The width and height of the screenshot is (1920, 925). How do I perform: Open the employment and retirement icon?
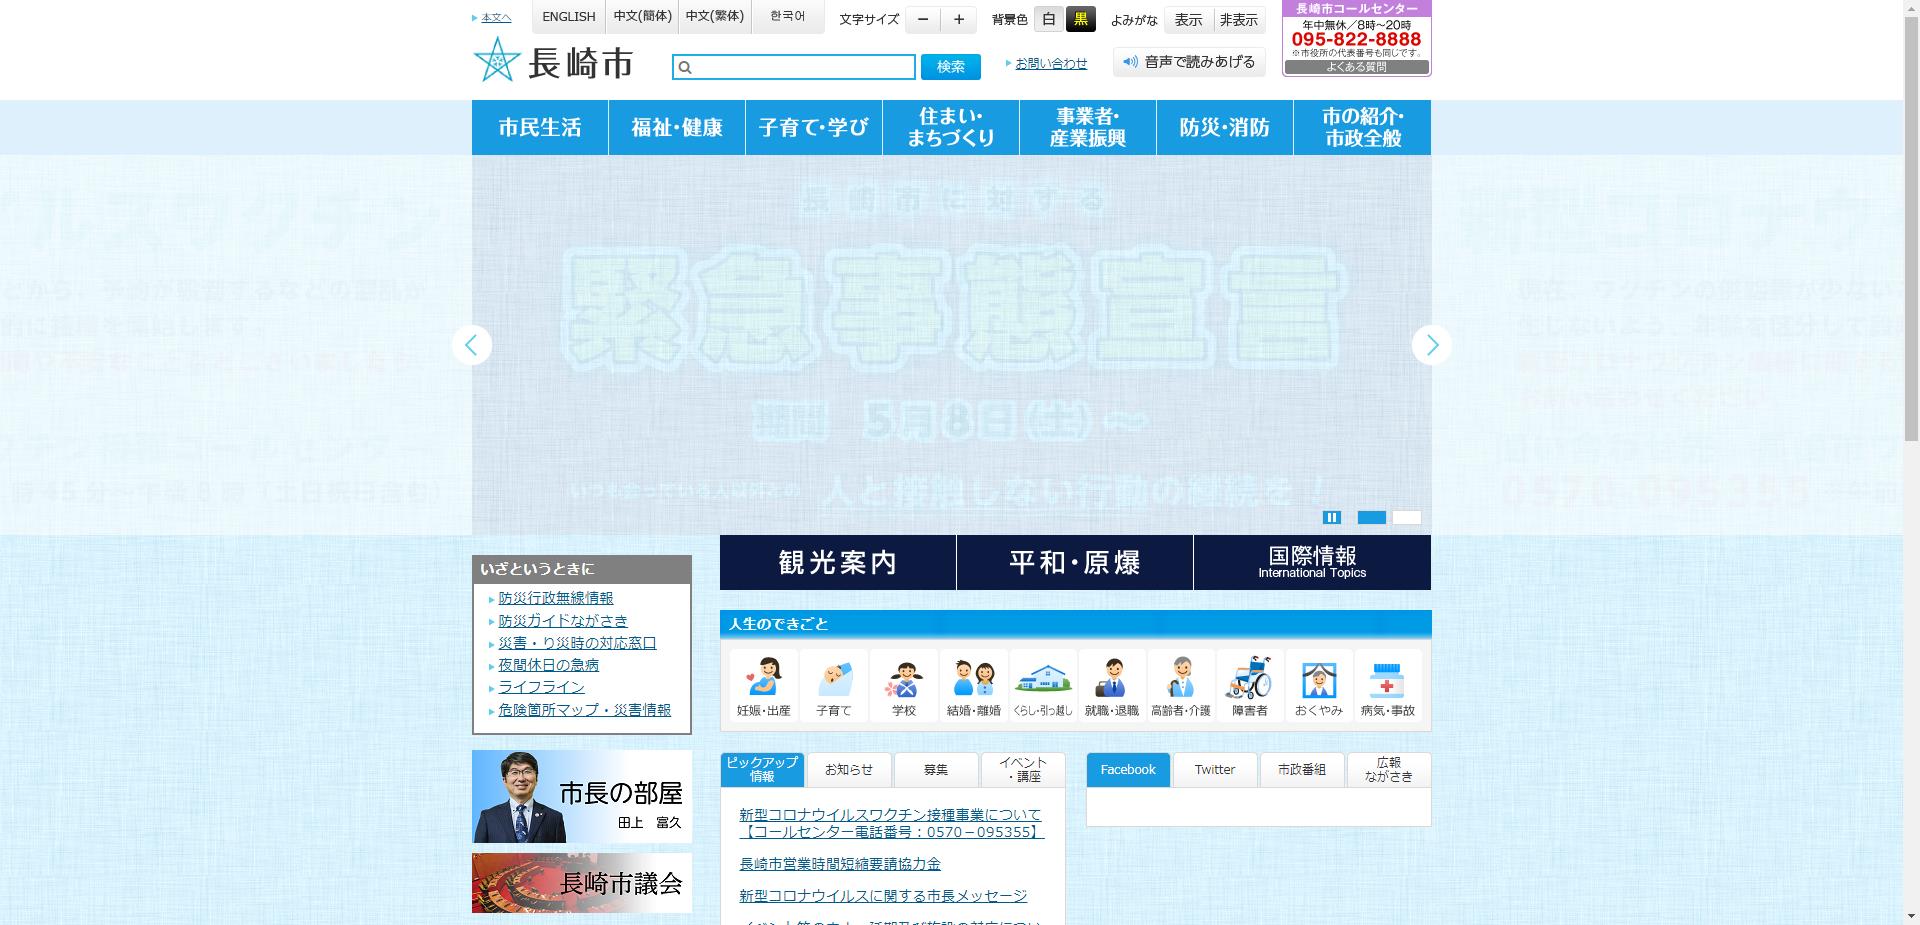pos(1111,686)
